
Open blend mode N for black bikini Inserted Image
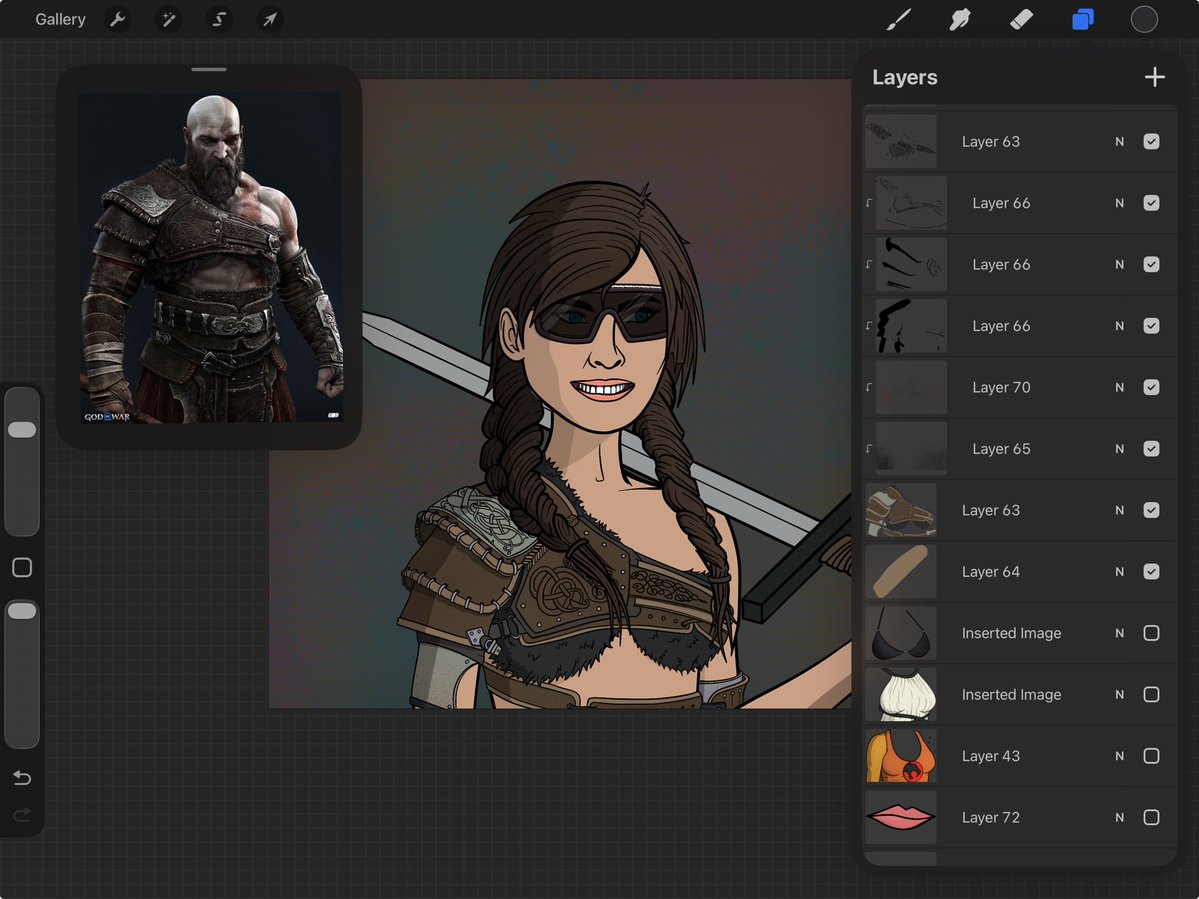pos(1119,633)
